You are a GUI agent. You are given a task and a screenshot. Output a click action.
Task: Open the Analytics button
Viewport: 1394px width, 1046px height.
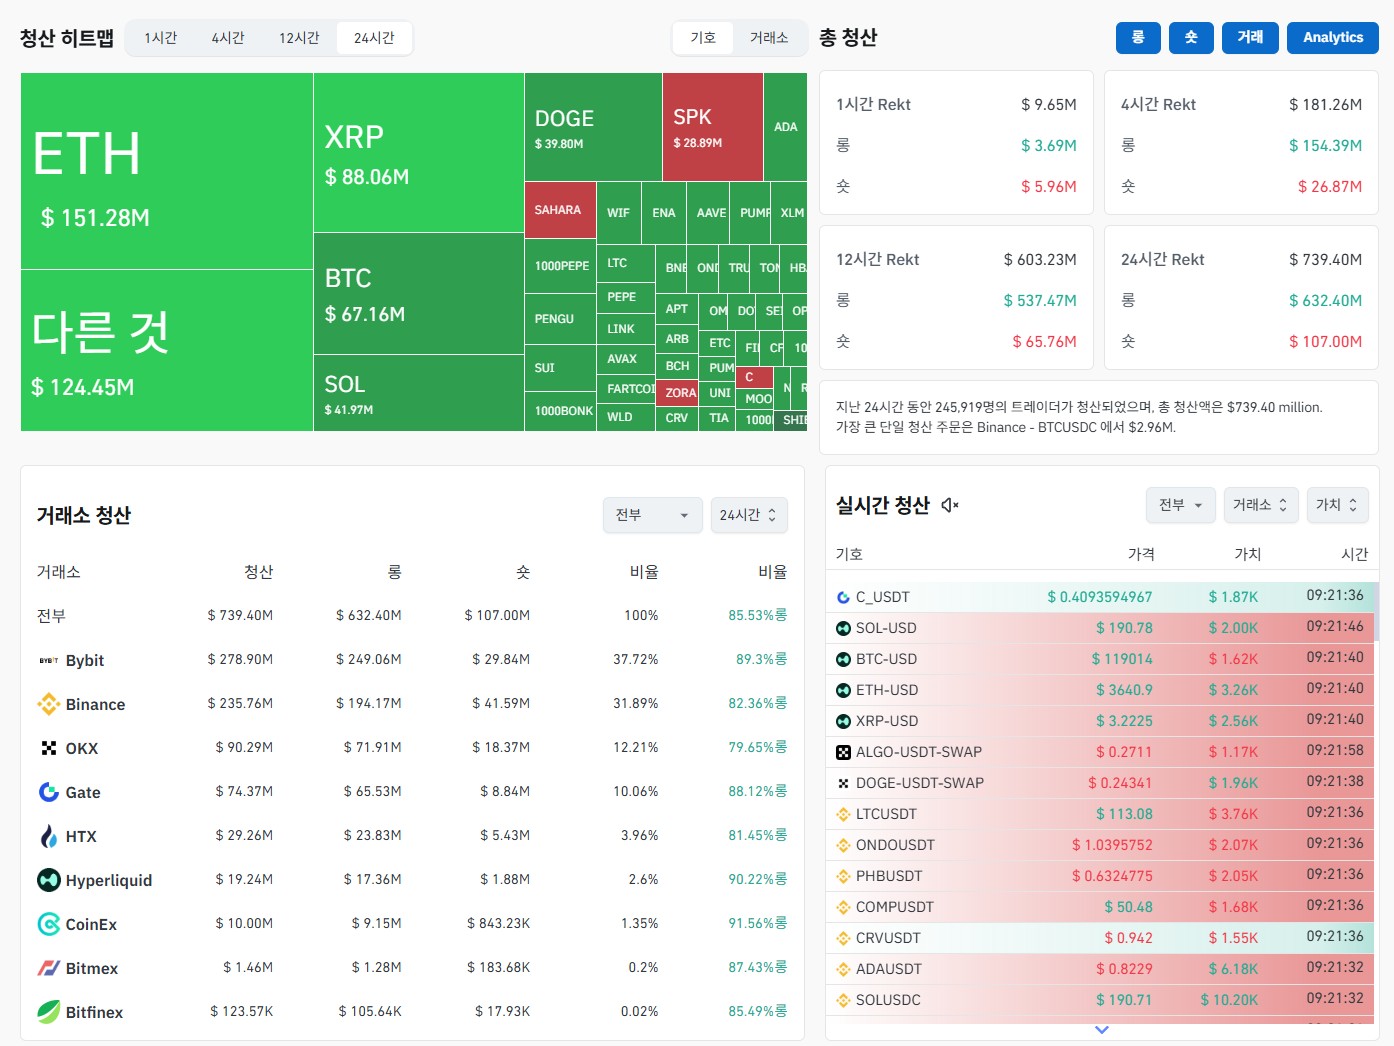coord(1333,37)
